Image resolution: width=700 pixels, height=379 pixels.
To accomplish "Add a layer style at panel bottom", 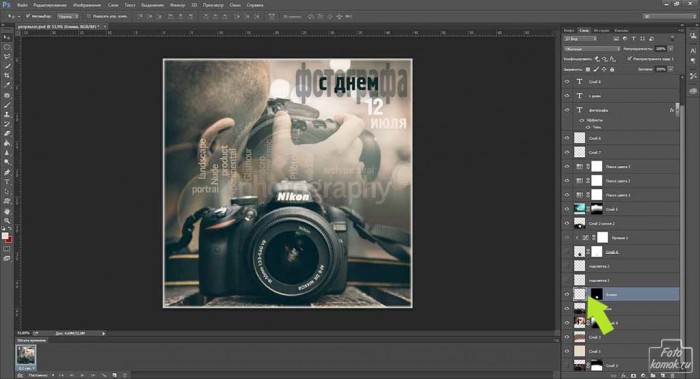I will (624, 375).
